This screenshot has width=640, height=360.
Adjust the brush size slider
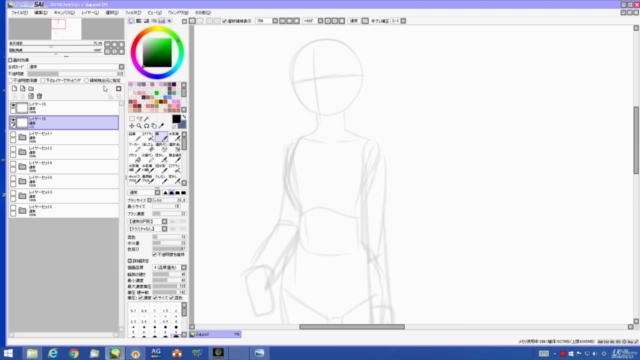pyautogui.click(x=169, y=200)
